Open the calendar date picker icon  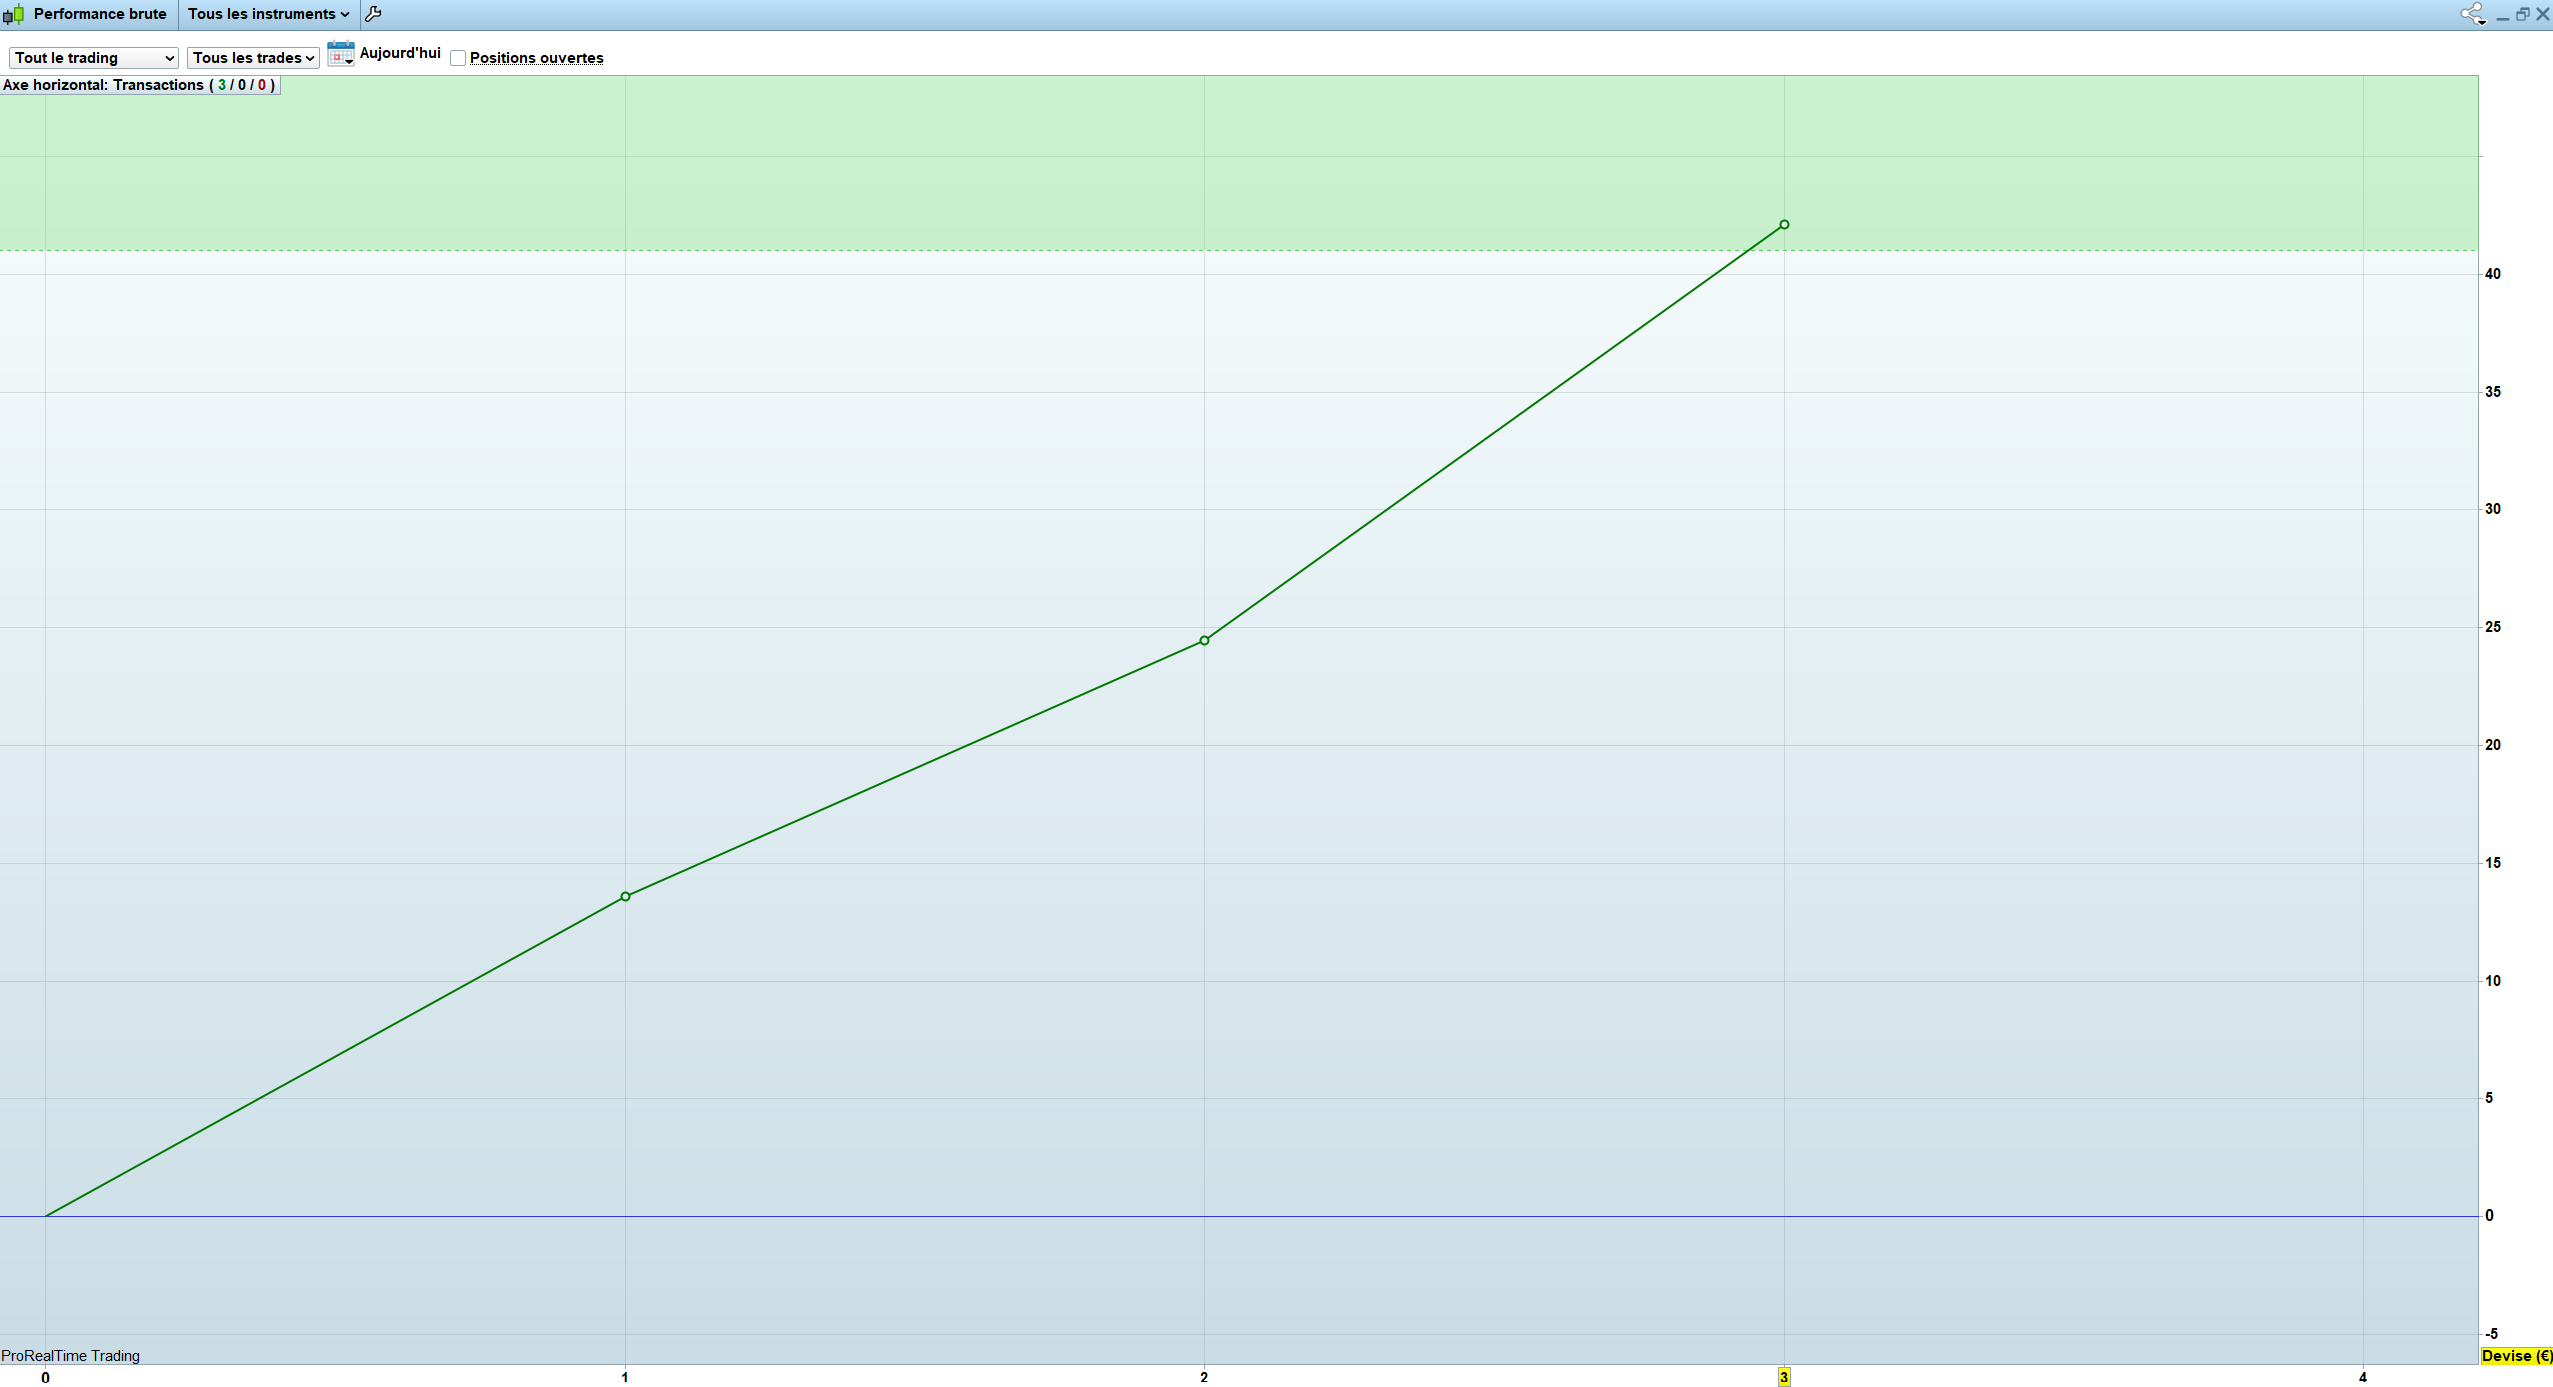pyautogui.click(x=340, y=54)
